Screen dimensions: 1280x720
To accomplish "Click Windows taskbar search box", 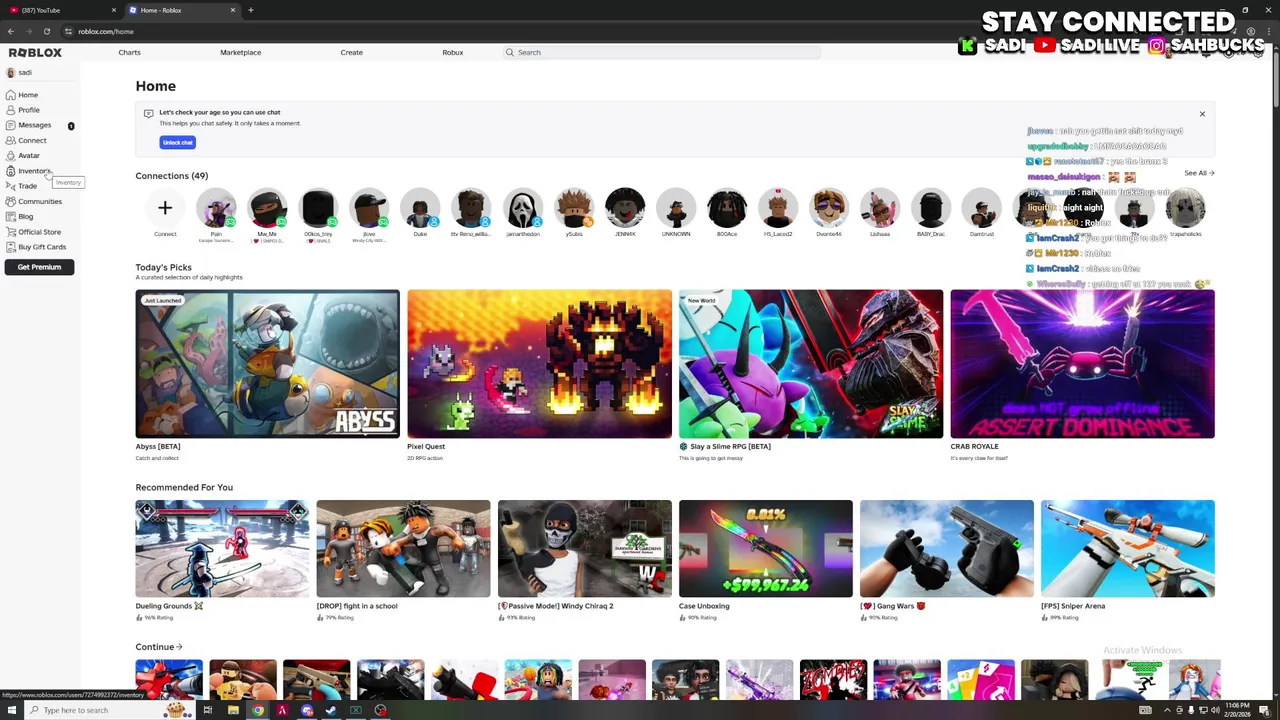I will tap(108, 710).
